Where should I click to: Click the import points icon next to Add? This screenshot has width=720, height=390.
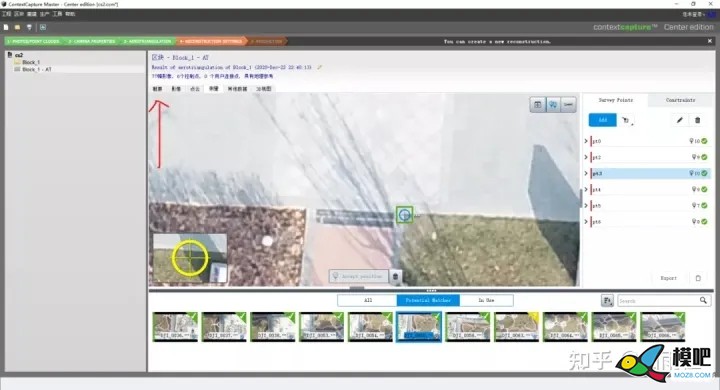tap(626, 120)
